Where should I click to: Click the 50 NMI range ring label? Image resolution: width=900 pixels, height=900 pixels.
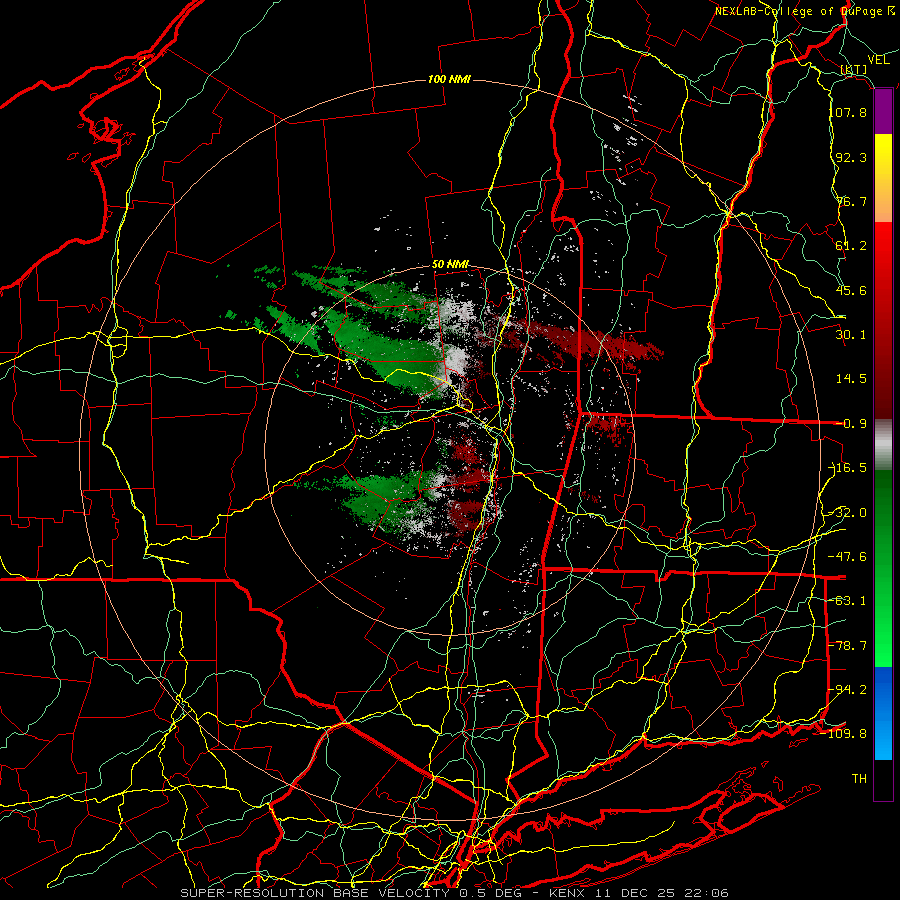point(450,265)
